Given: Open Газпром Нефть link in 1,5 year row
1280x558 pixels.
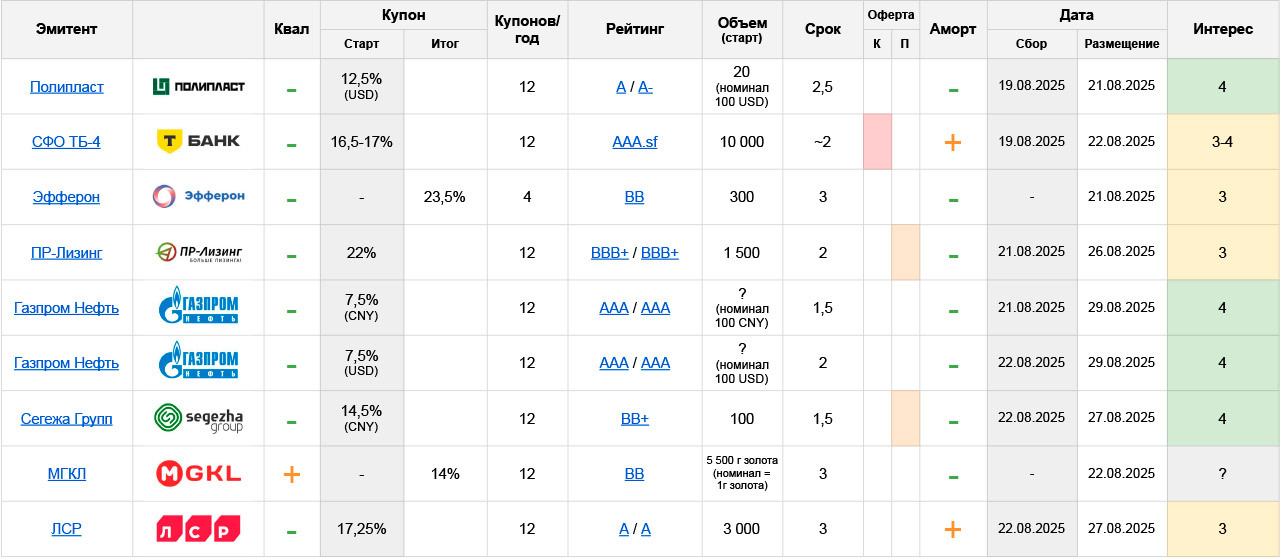Looking at the screenshot, I should (66, 308).
